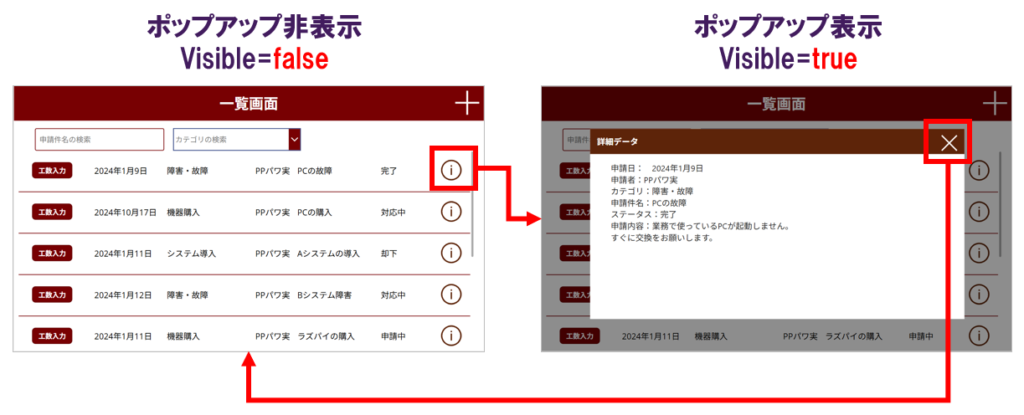Click the dimmed plus icon behind the popup
Viewport: 1024px width, 415px height.
994,103
